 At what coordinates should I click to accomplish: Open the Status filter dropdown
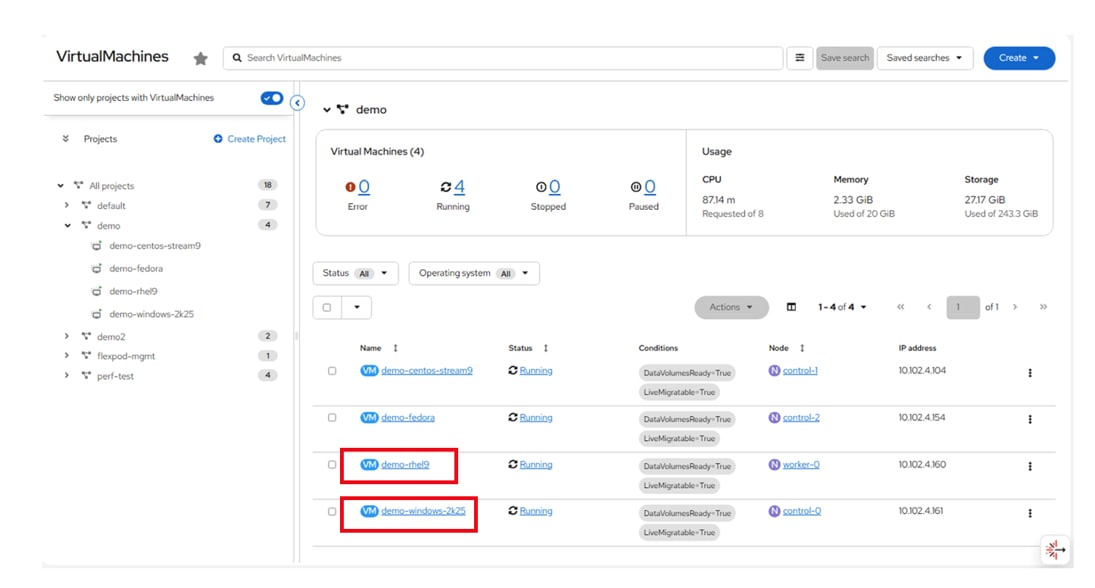click(x=355, y=273)
